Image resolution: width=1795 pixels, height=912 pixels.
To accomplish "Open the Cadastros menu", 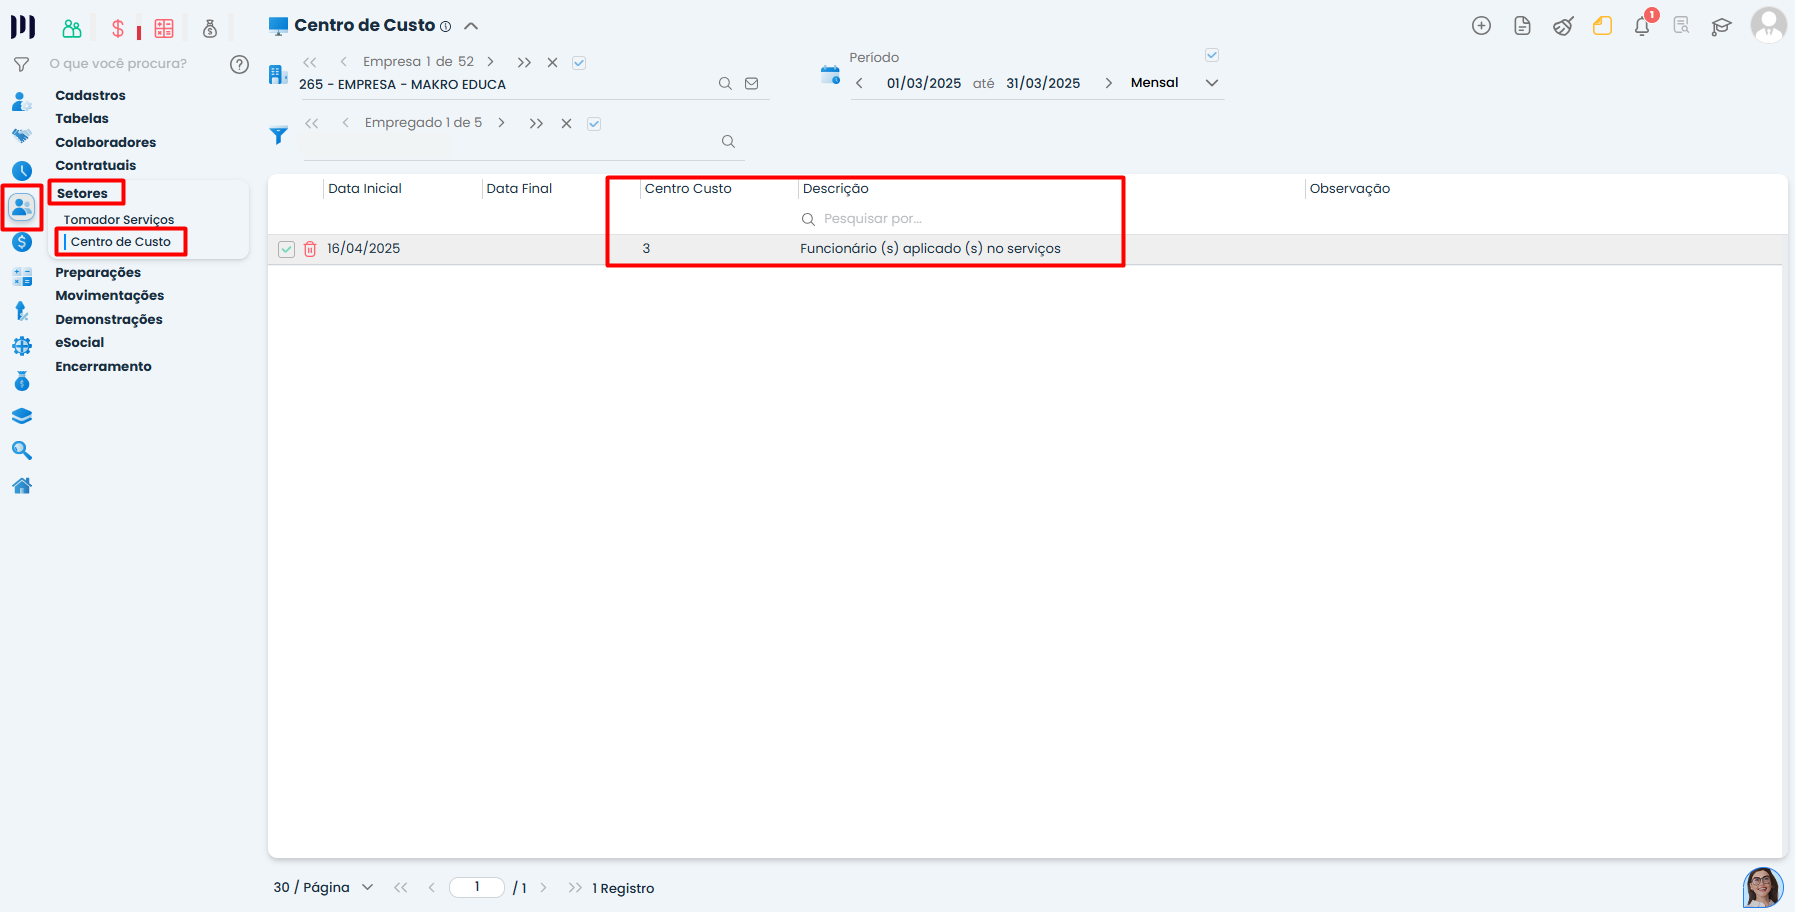I will pyautogui.click(x=91, y=96).
